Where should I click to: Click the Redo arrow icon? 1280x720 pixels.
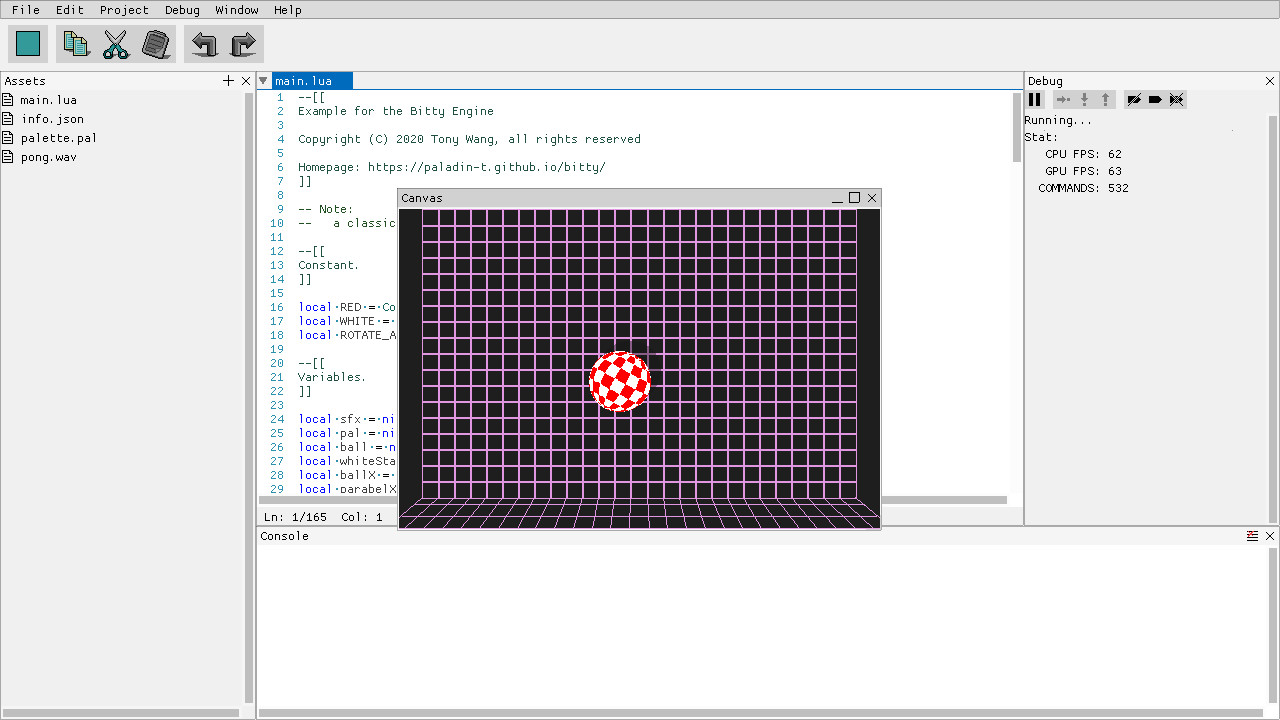pyautogui.click(x=242, y=44)
